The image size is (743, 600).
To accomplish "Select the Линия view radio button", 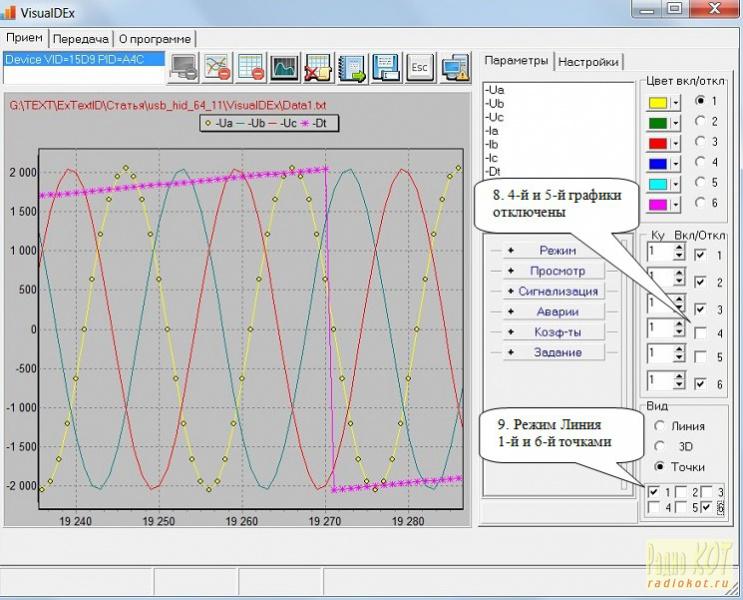I will pos(659,425).
